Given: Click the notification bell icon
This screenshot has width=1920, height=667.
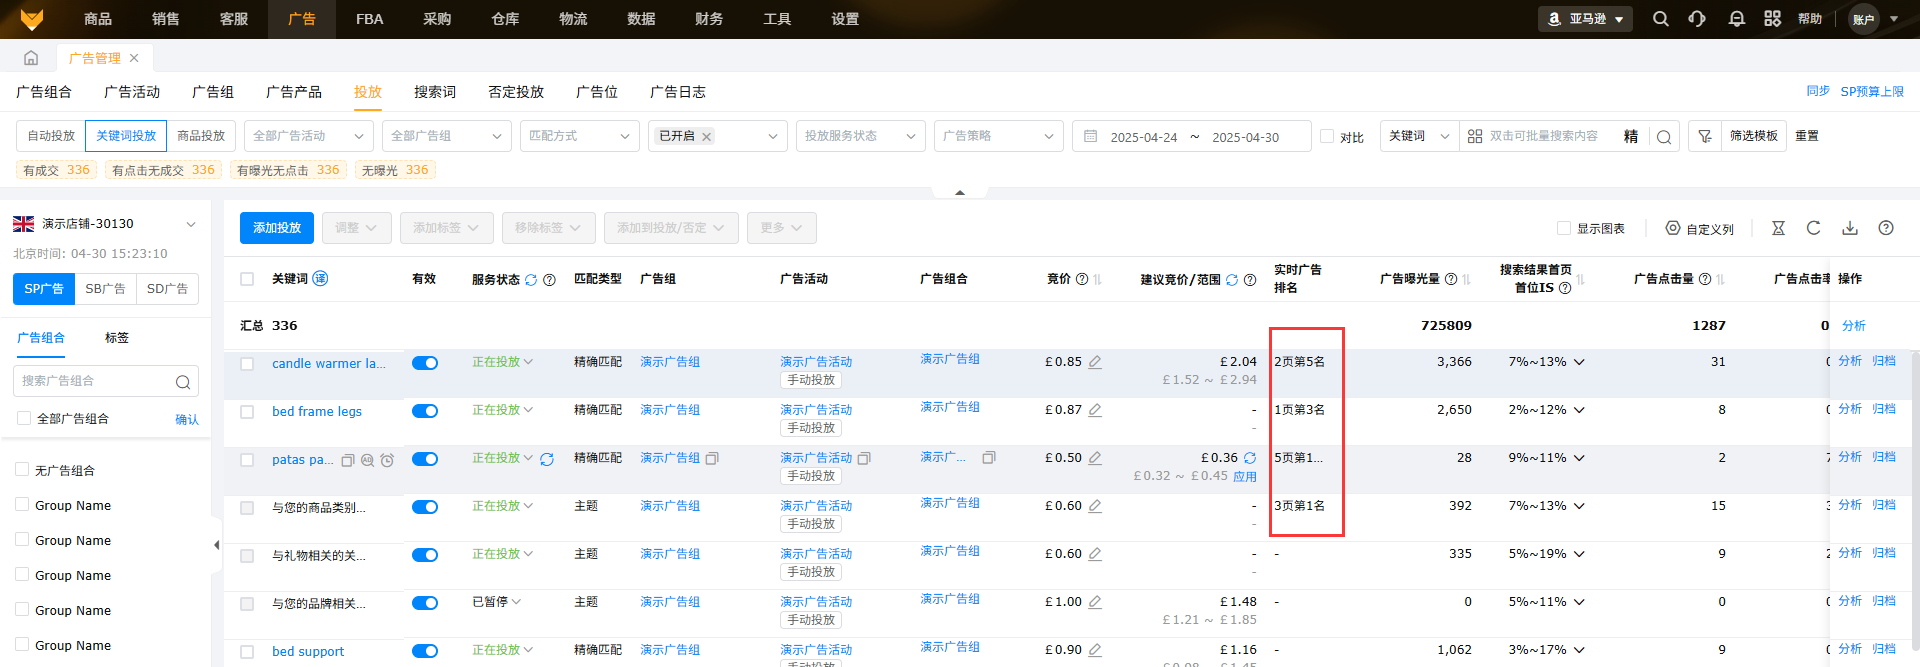Looking at the screenshot, I should 1736,19.
